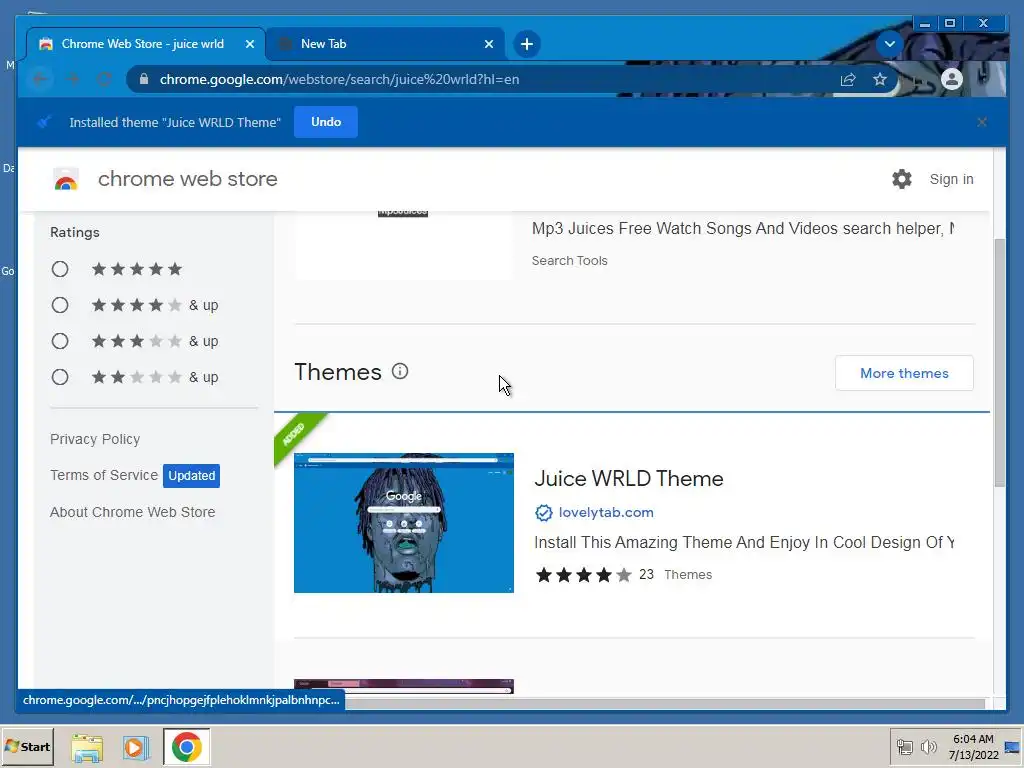This screenshot has width=1024, height=768.
Task: Click the Updated badge
Action: [191, 475]
